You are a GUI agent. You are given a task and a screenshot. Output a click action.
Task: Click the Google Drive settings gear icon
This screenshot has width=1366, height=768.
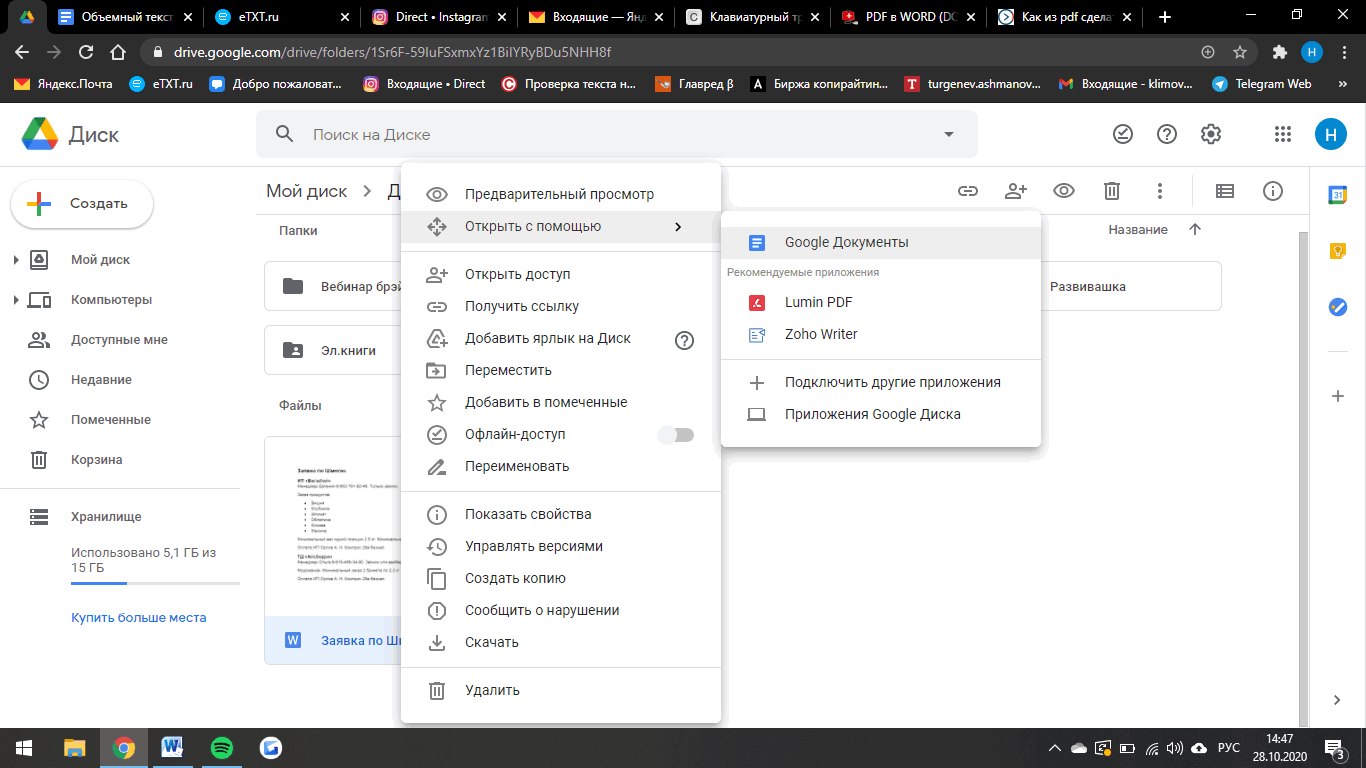point(1210,134)
